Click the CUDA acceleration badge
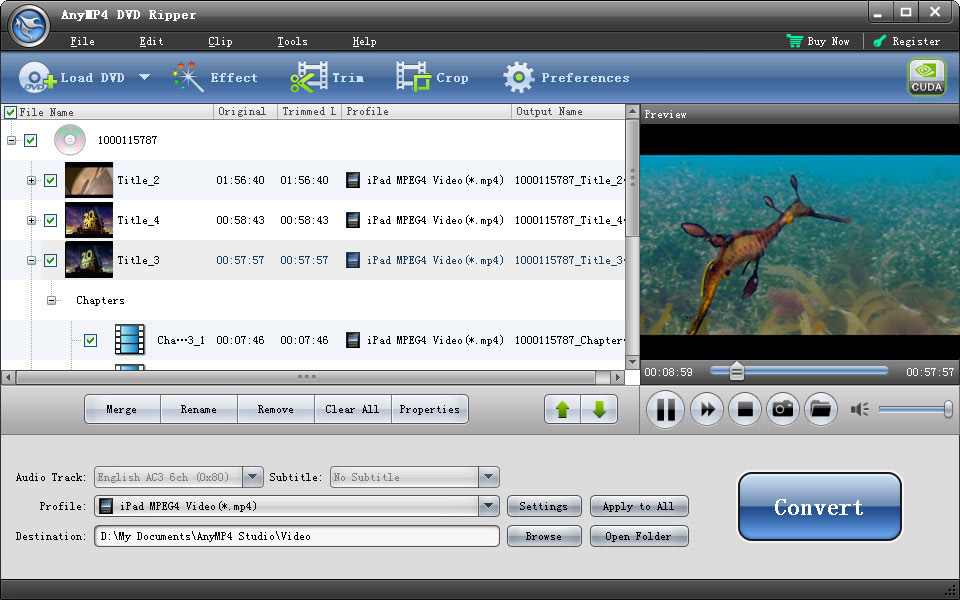This screenshot has height=600, width=960. click(926, 78)
